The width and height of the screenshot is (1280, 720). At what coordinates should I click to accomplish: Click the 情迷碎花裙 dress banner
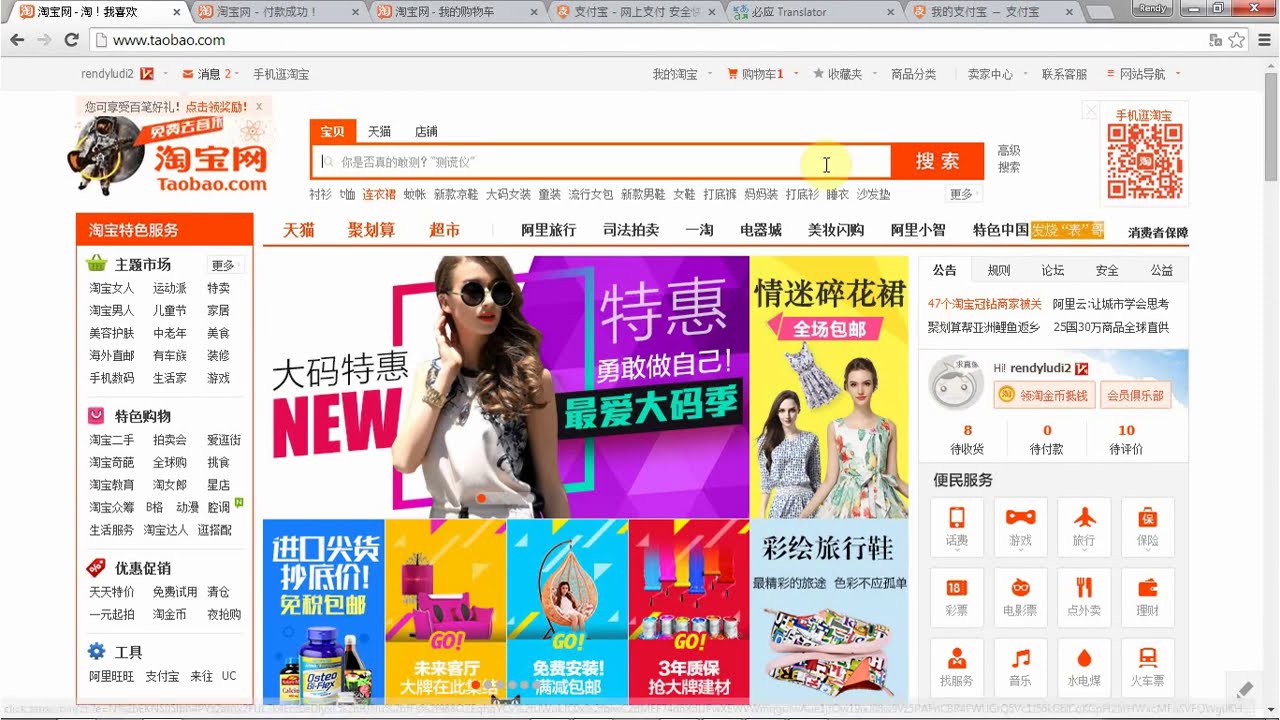point(829,386)
